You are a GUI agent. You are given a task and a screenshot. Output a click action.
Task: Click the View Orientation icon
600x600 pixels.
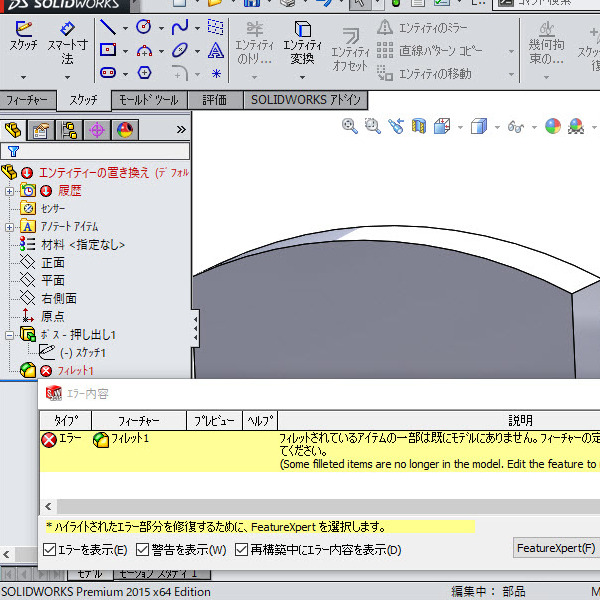coord(442,126)
